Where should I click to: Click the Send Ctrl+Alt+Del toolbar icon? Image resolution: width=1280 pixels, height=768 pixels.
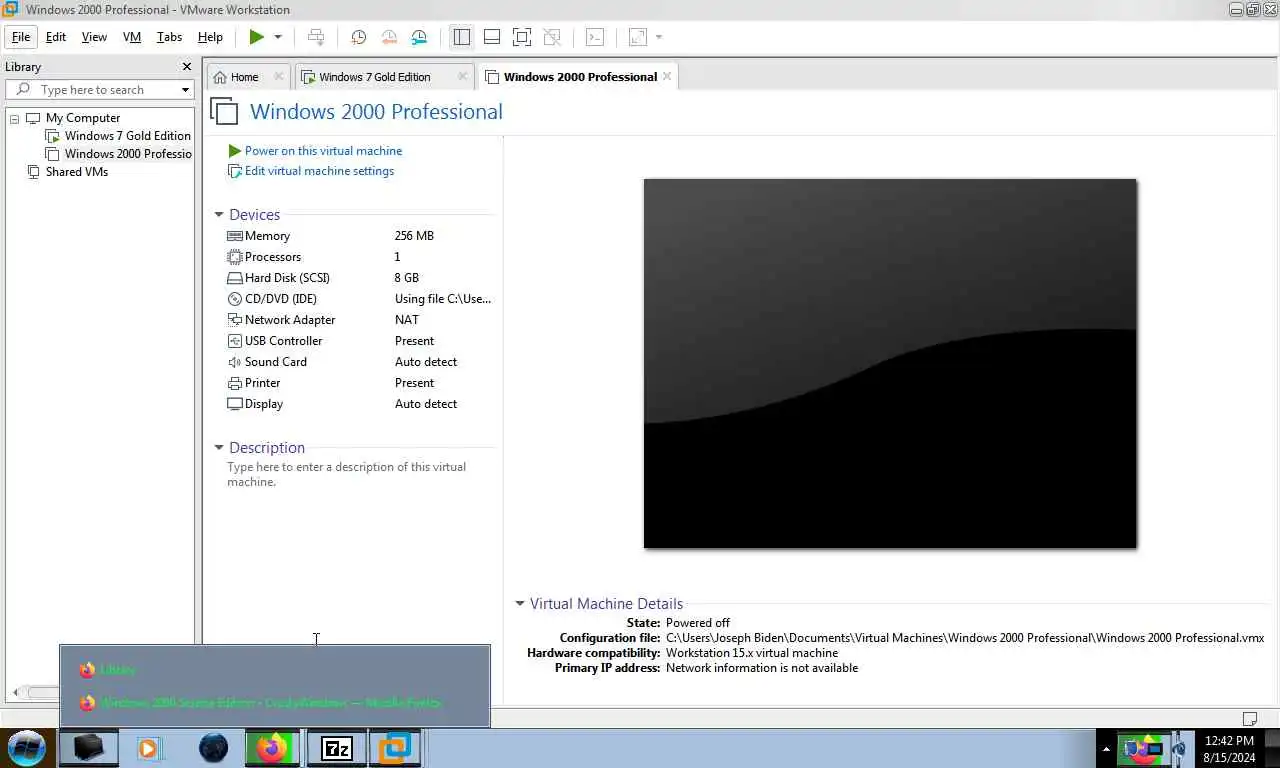point(316,37)
